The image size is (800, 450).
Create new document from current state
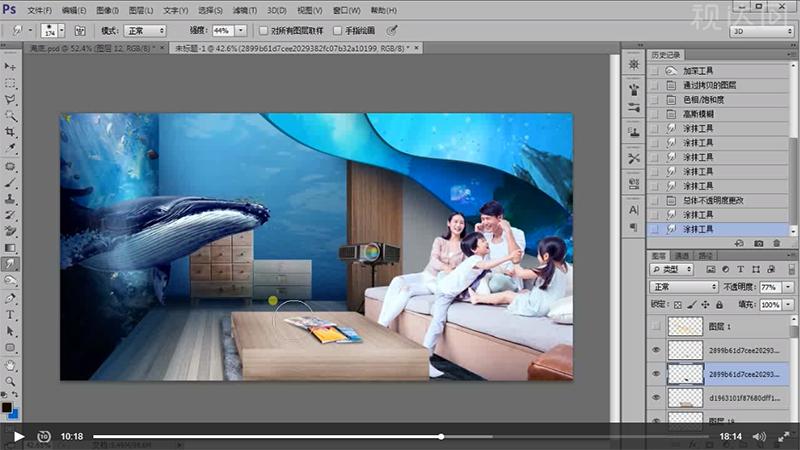[x=739, y=243]
